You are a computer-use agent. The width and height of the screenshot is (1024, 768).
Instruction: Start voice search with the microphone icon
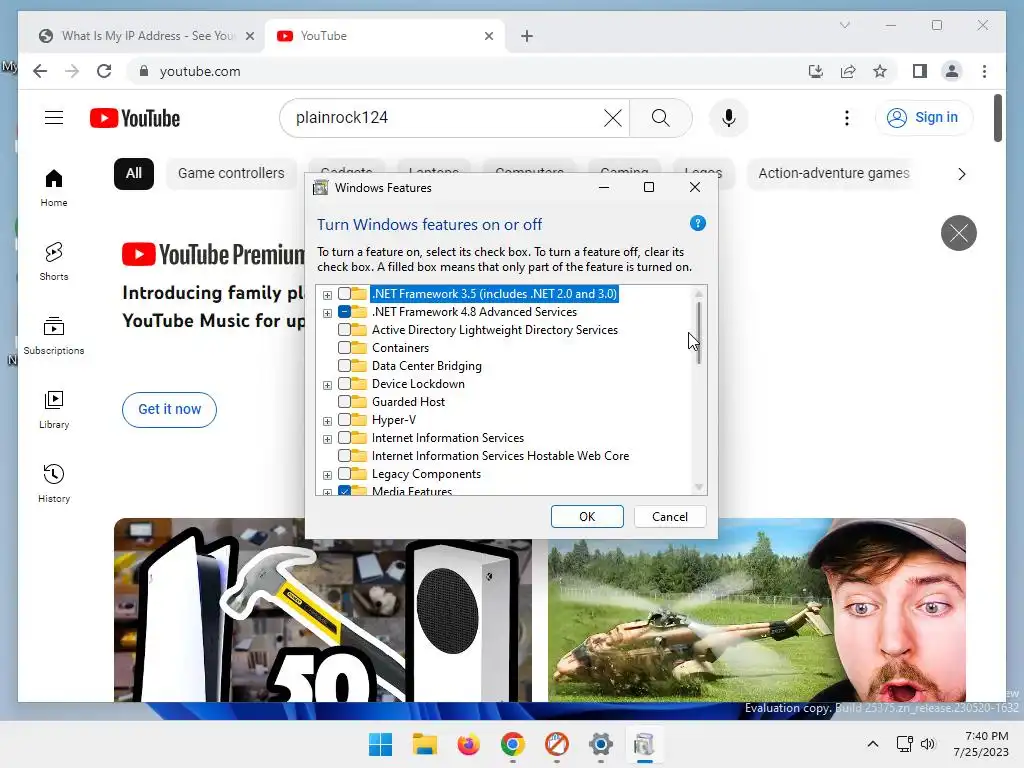click(729, 118)
